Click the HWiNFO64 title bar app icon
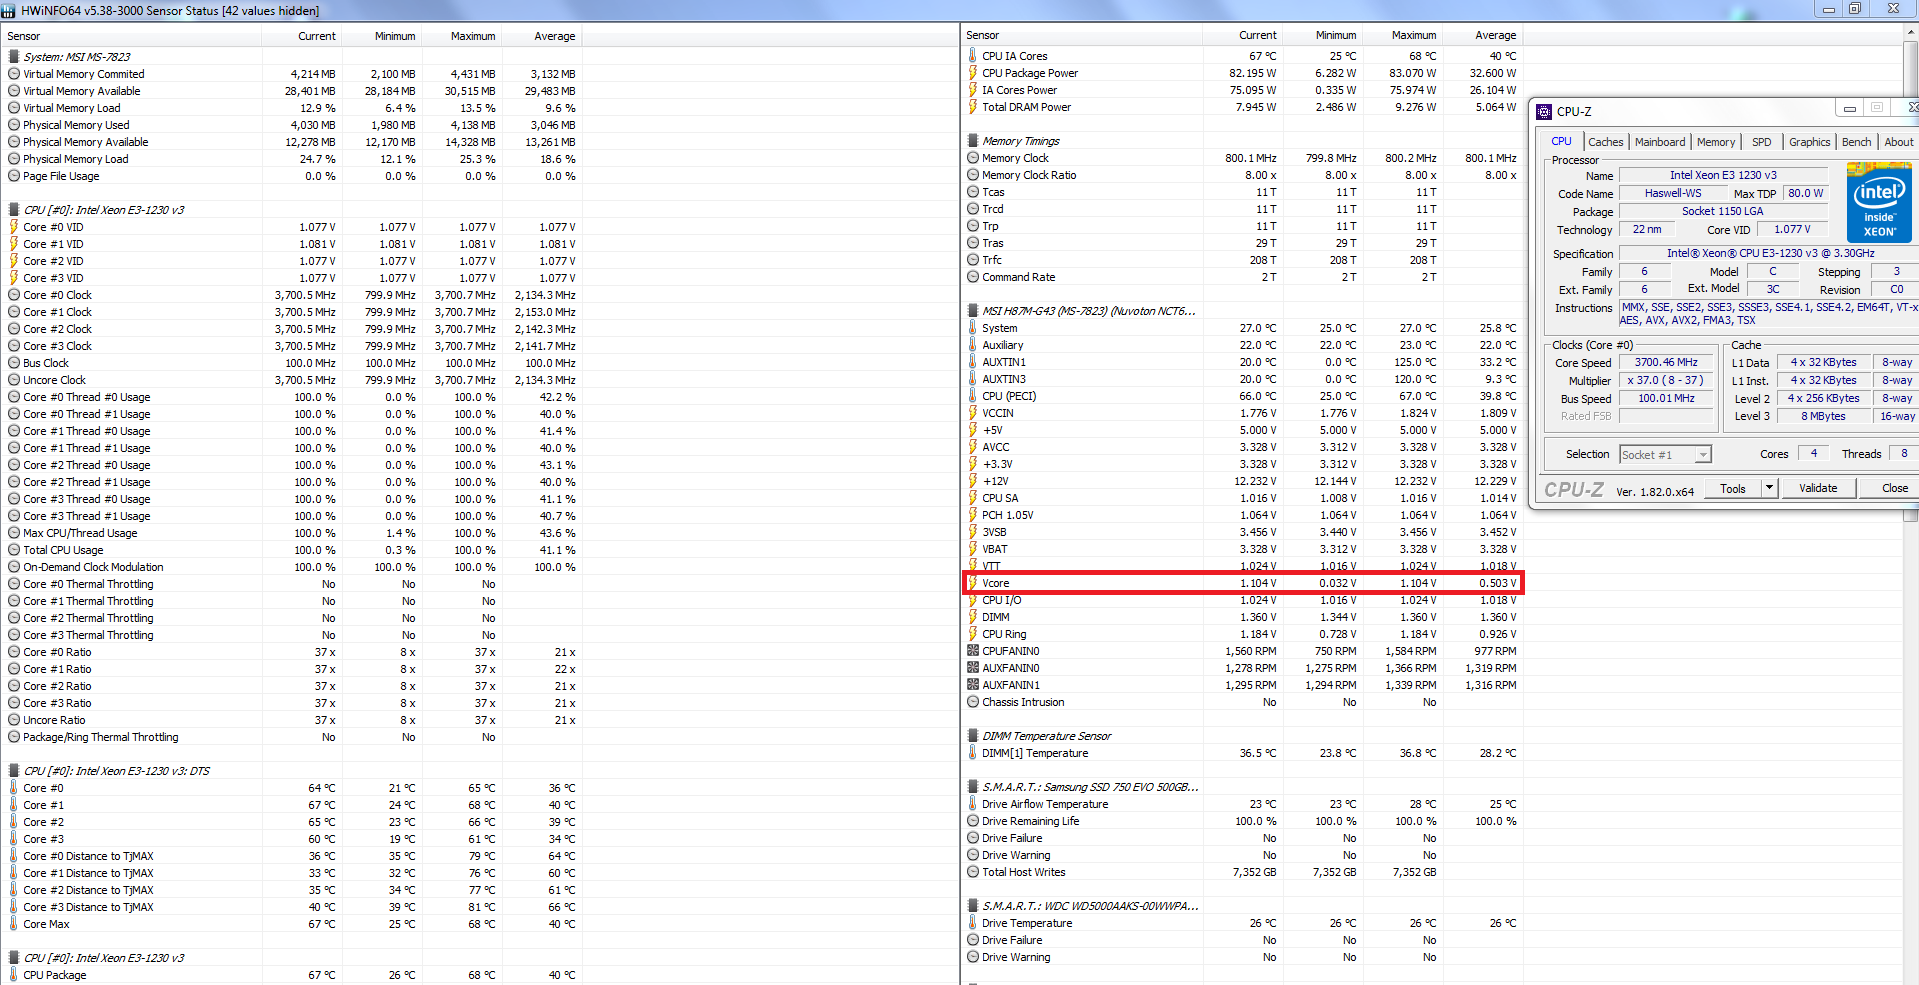 (x=8, y=10)
